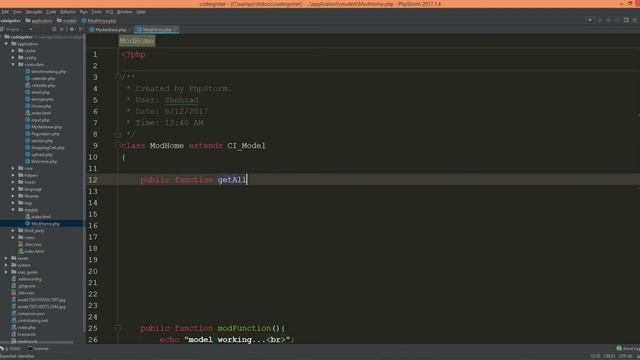Open the TODO tool window
Viewport: 640px width, 360px height.
(12, 349)
